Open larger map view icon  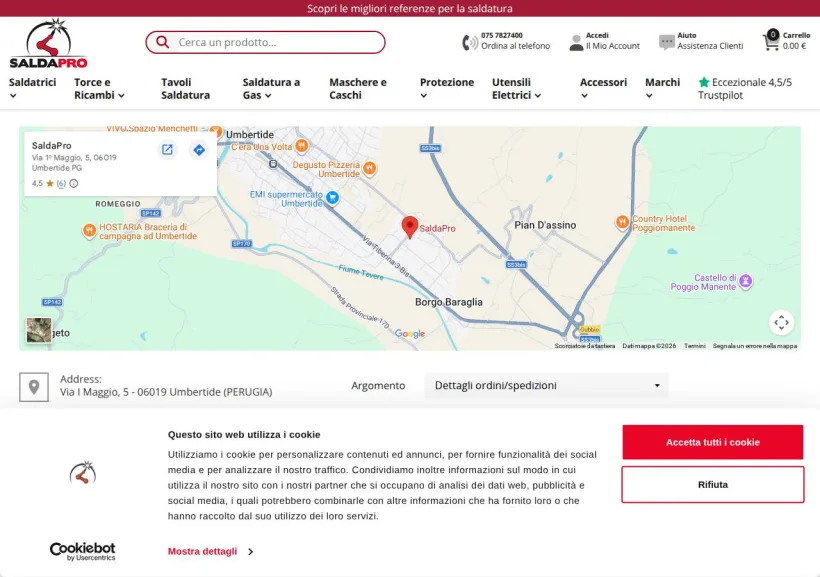click(167, 150)
